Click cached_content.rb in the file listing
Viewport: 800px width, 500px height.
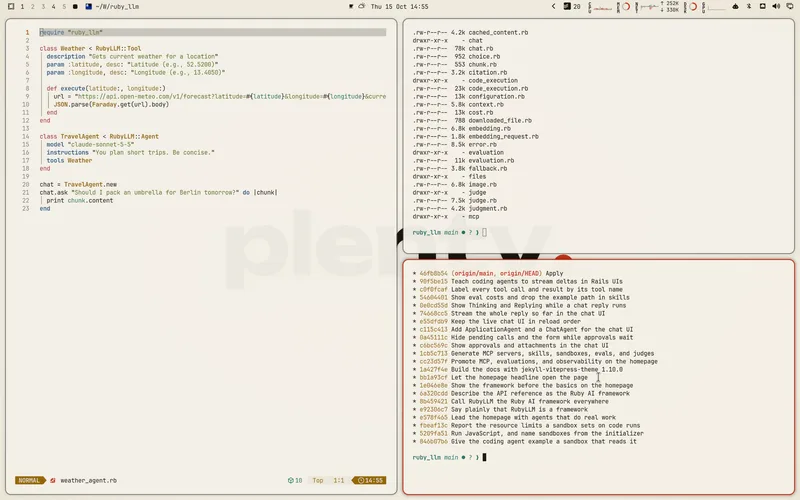498,32
